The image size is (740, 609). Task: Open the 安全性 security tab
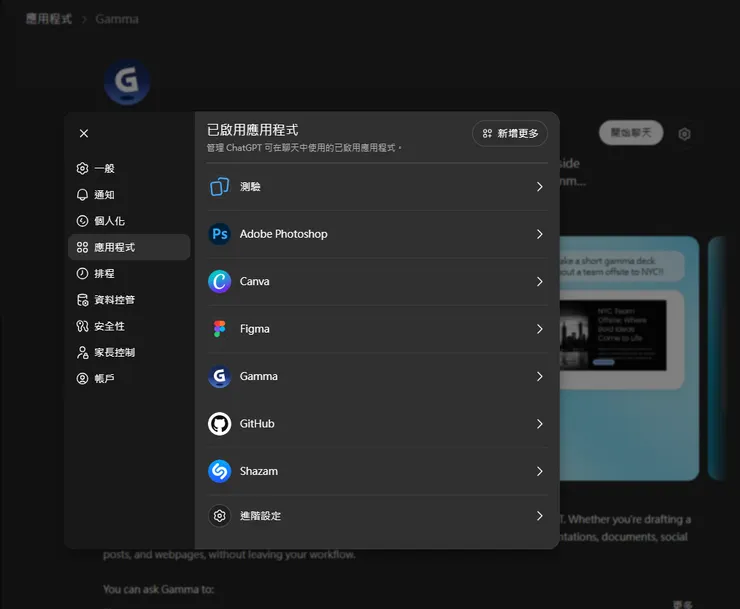point(129,326)
